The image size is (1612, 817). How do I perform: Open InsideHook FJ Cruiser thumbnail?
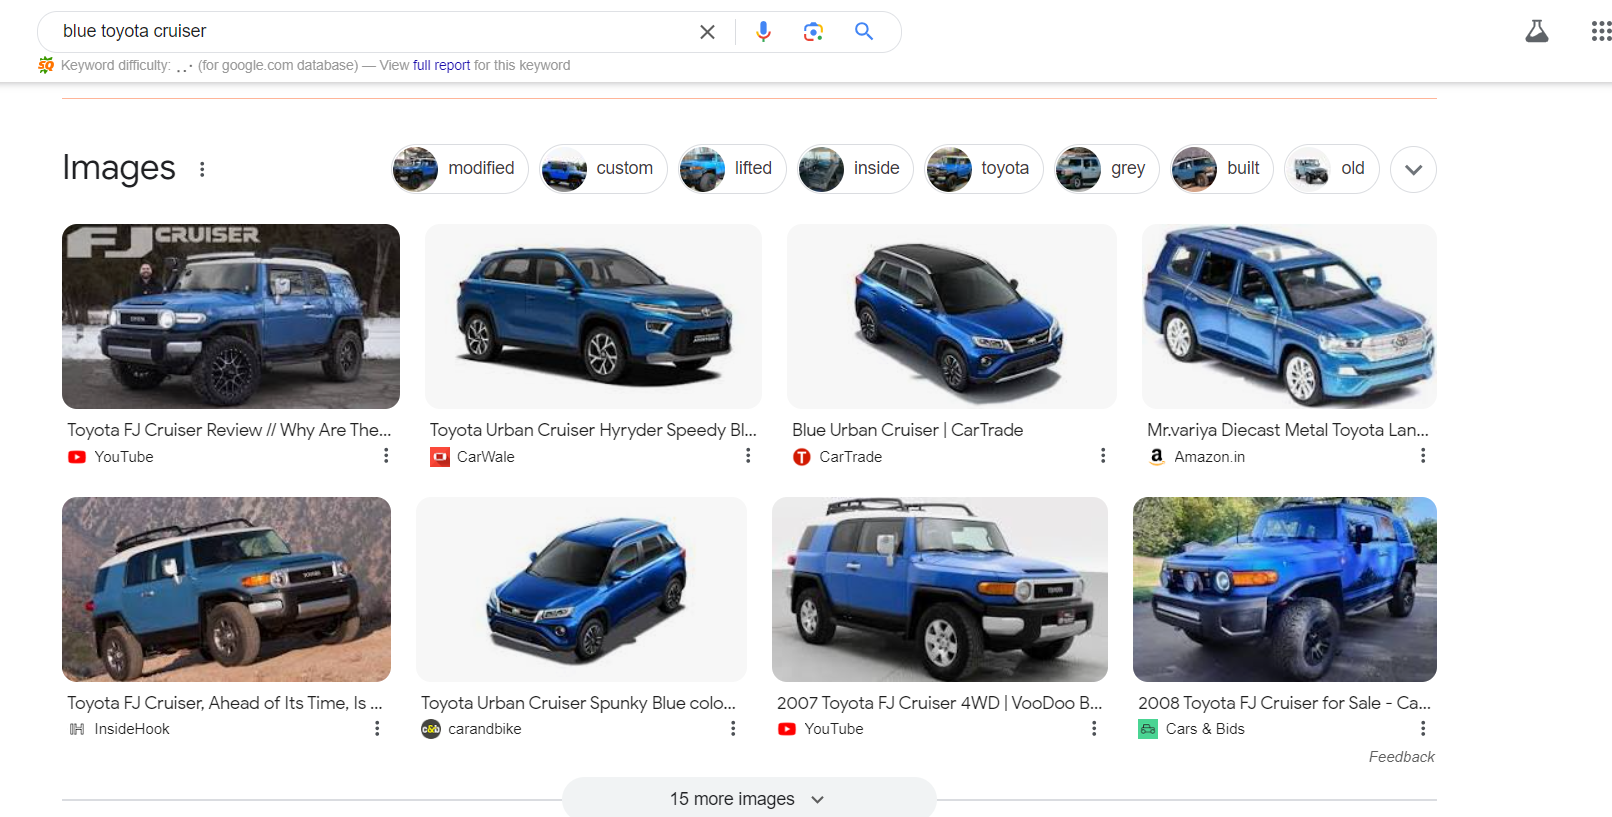(226, 589)
